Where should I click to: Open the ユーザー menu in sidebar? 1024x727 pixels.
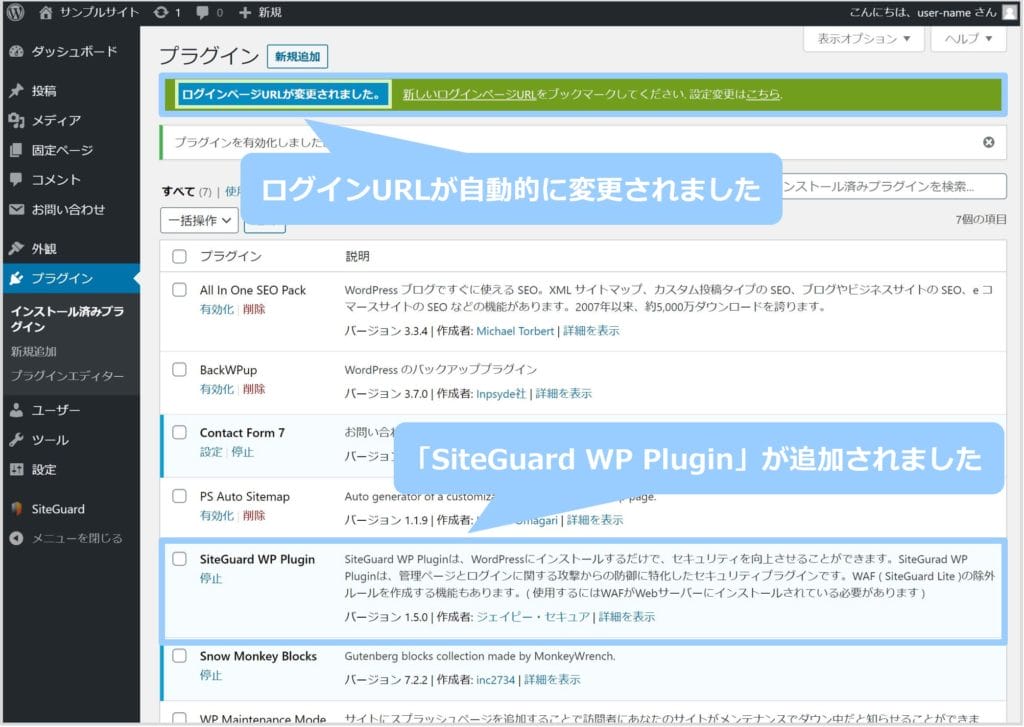[x=55, y=410]
